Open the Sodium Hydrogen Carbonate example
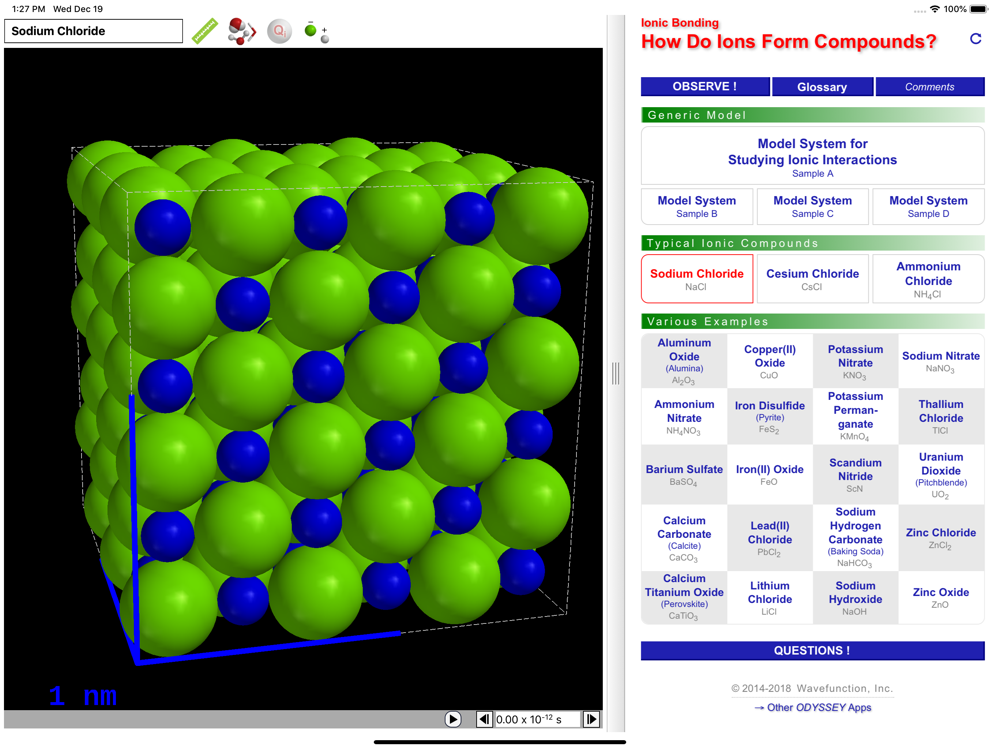Viewport: 1000px width, 750px height. (855, 538)
